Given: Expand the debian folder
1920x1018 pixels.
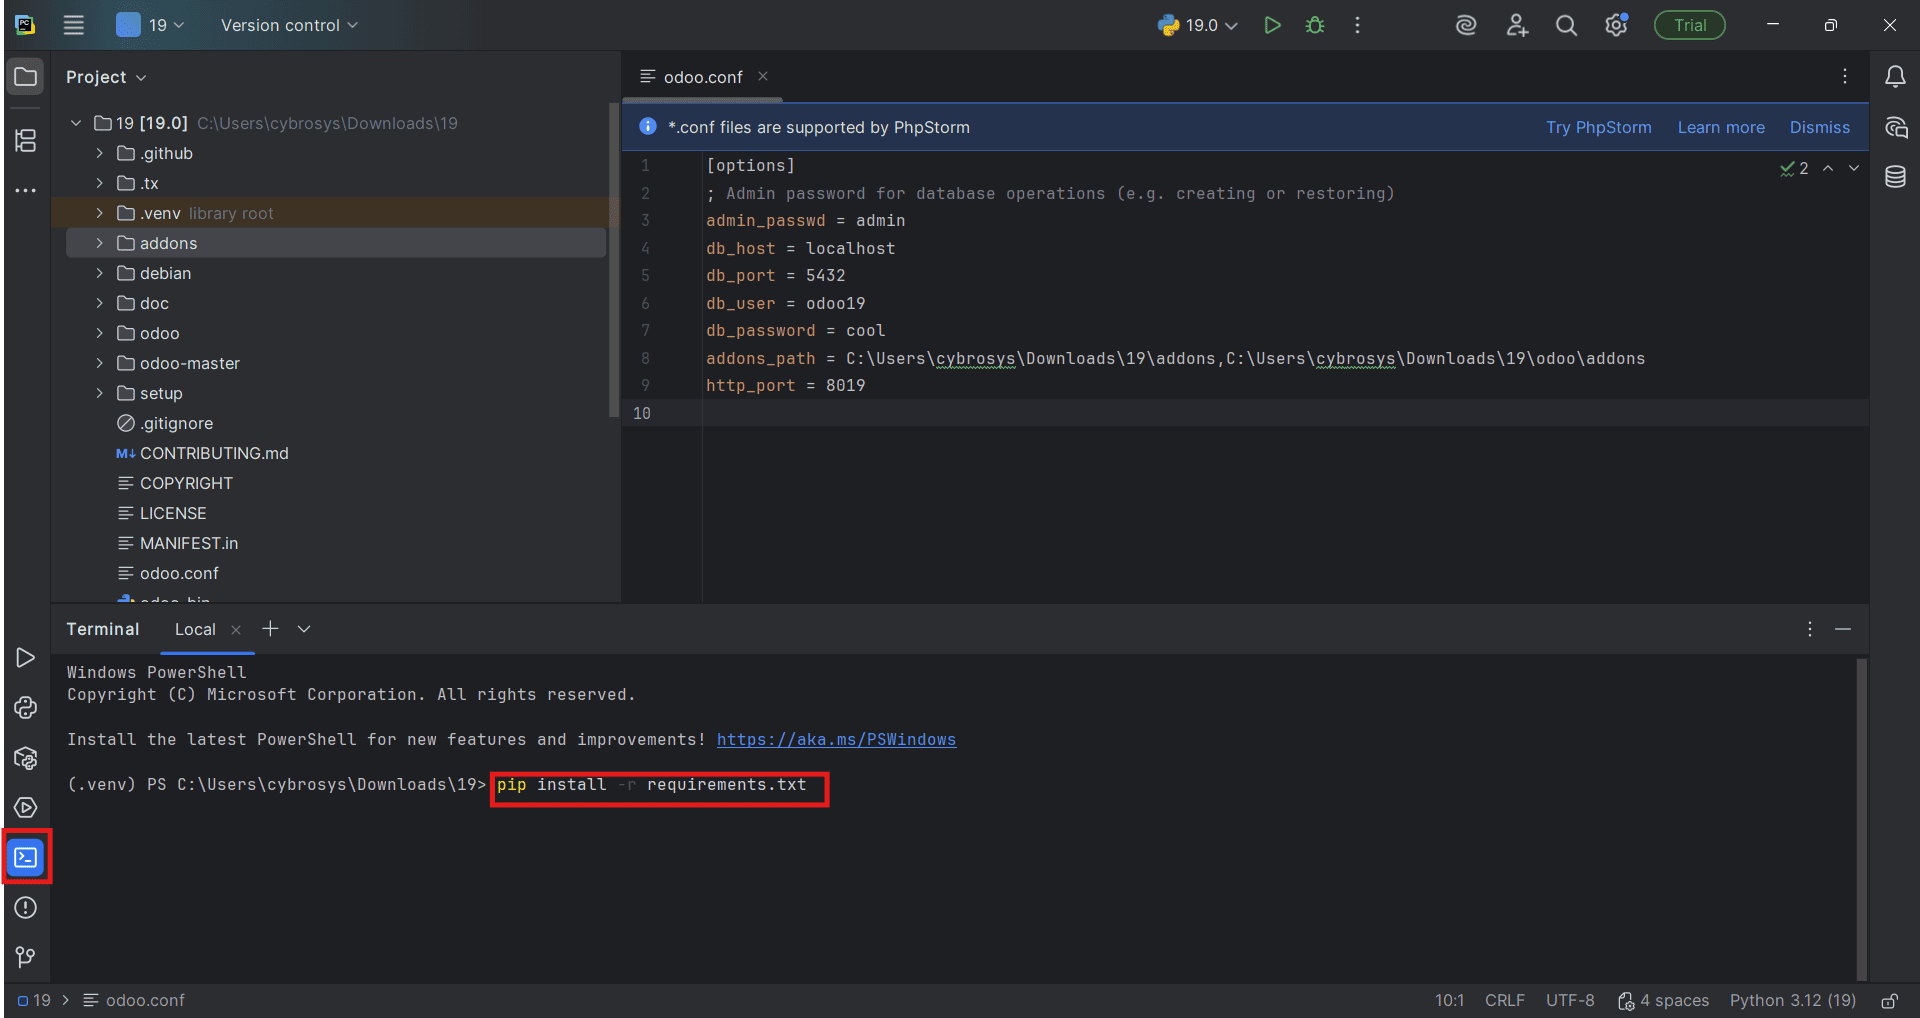Looking at the screenshot, I should [x=99, y=273].
